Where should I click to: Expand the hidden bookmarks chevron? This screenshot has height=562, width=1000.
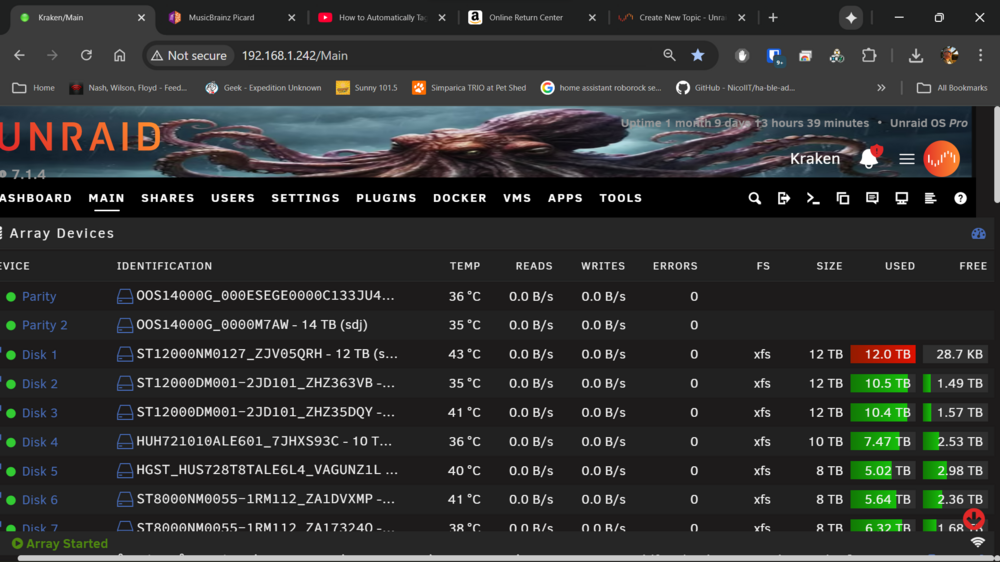(x=881, y=88)
